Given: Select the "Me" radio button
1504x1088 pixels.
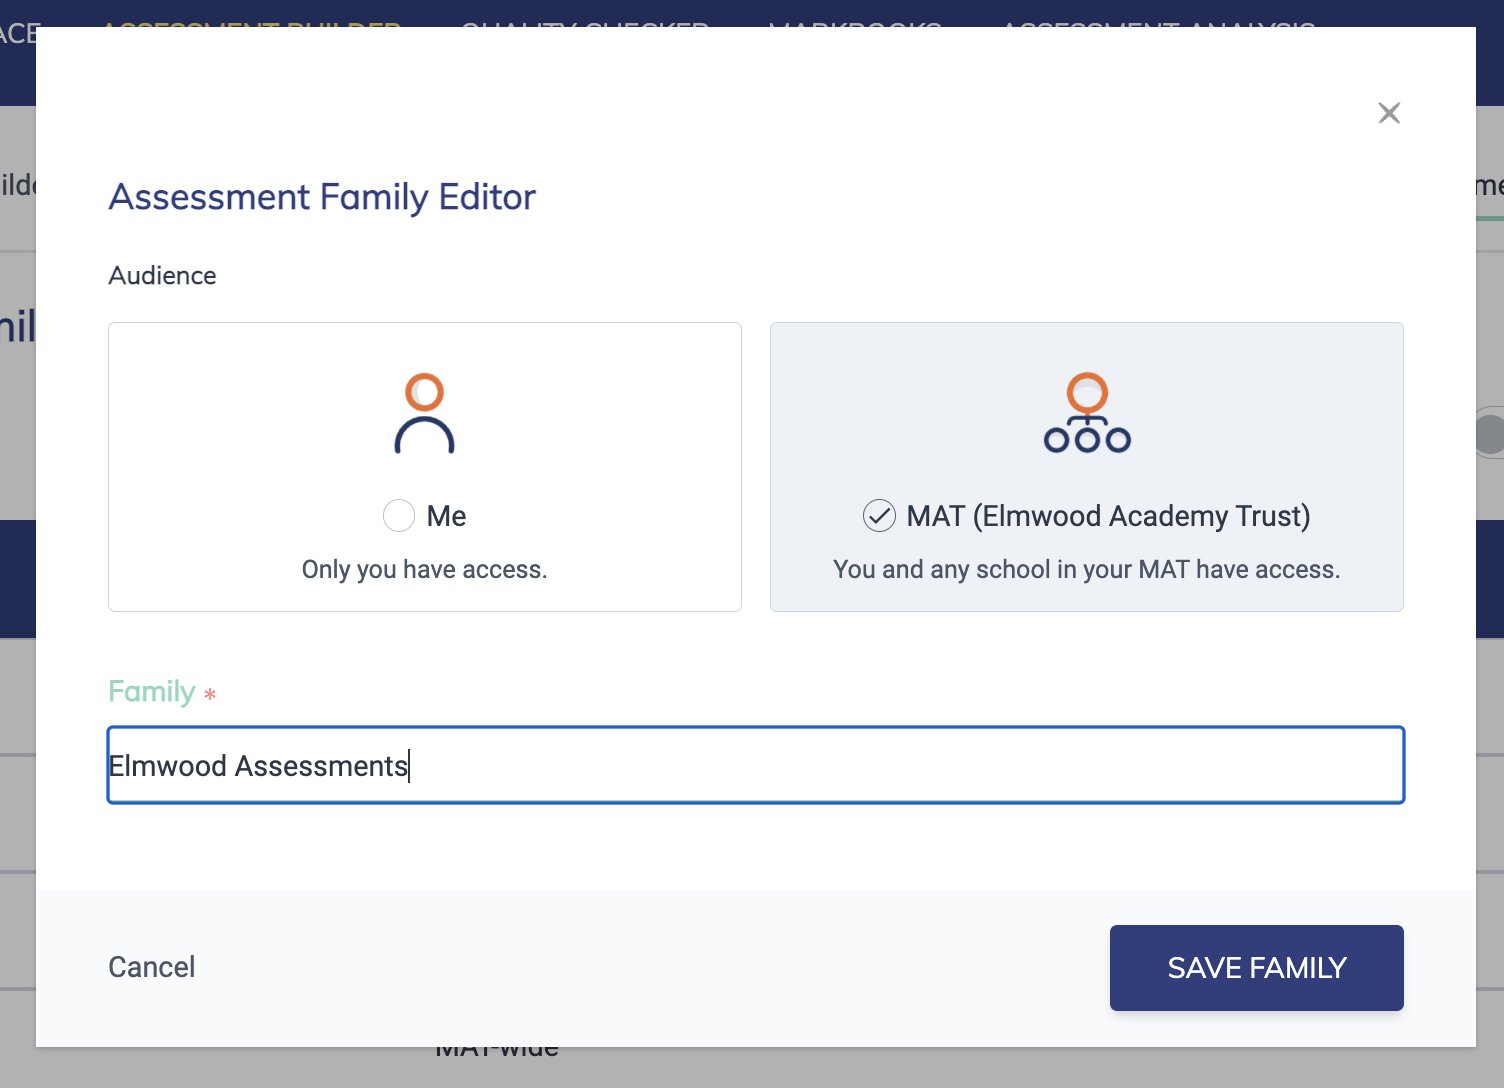Looking at the screenshot, I should click(x=399, y=515).
